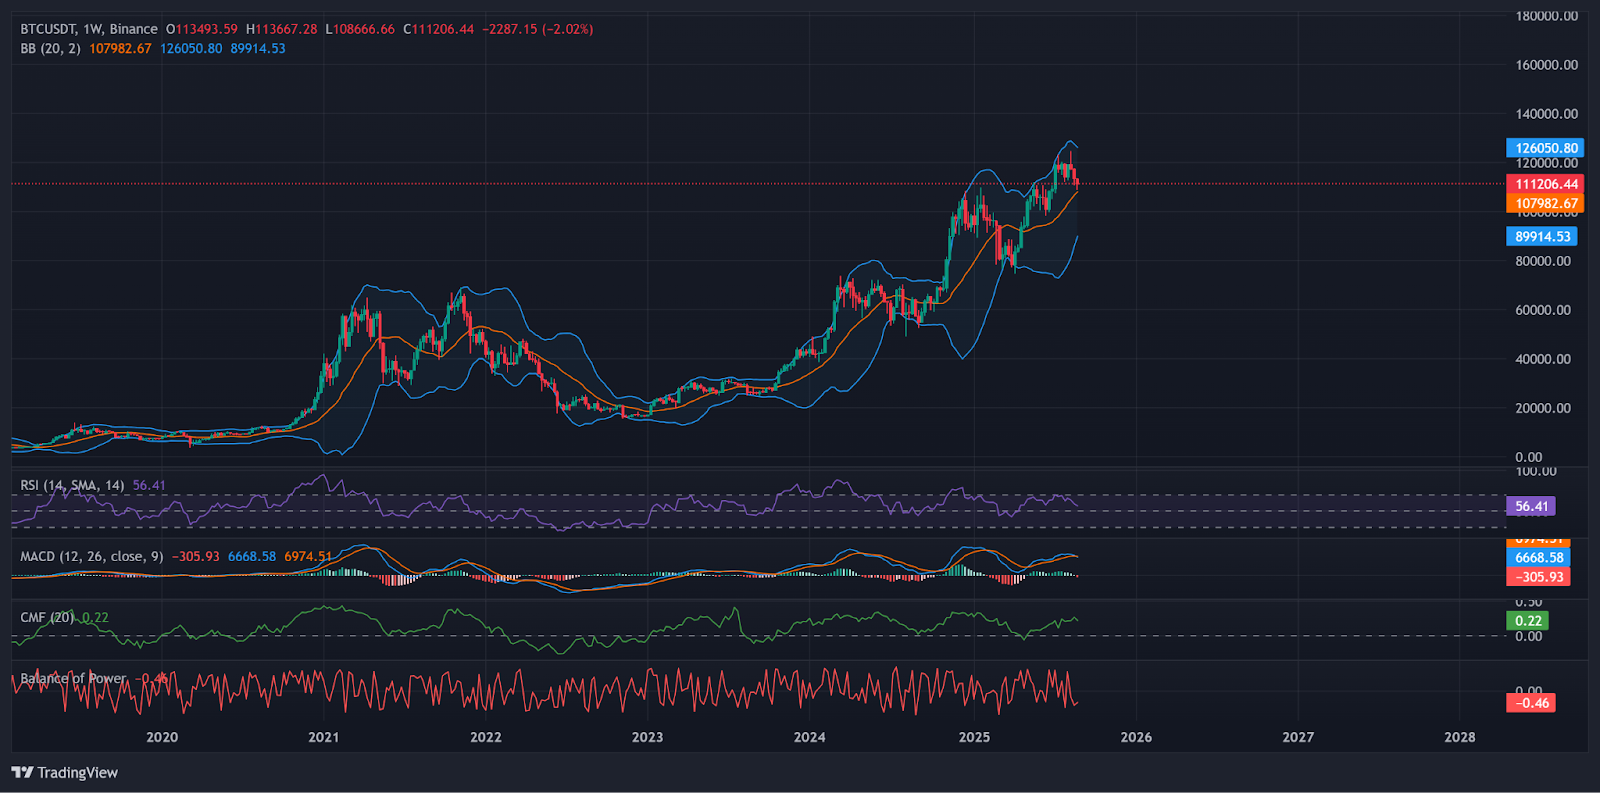Click the TradingView logo icon
The width and height of the screenshot is (1600, 793).
pos(22,772)
